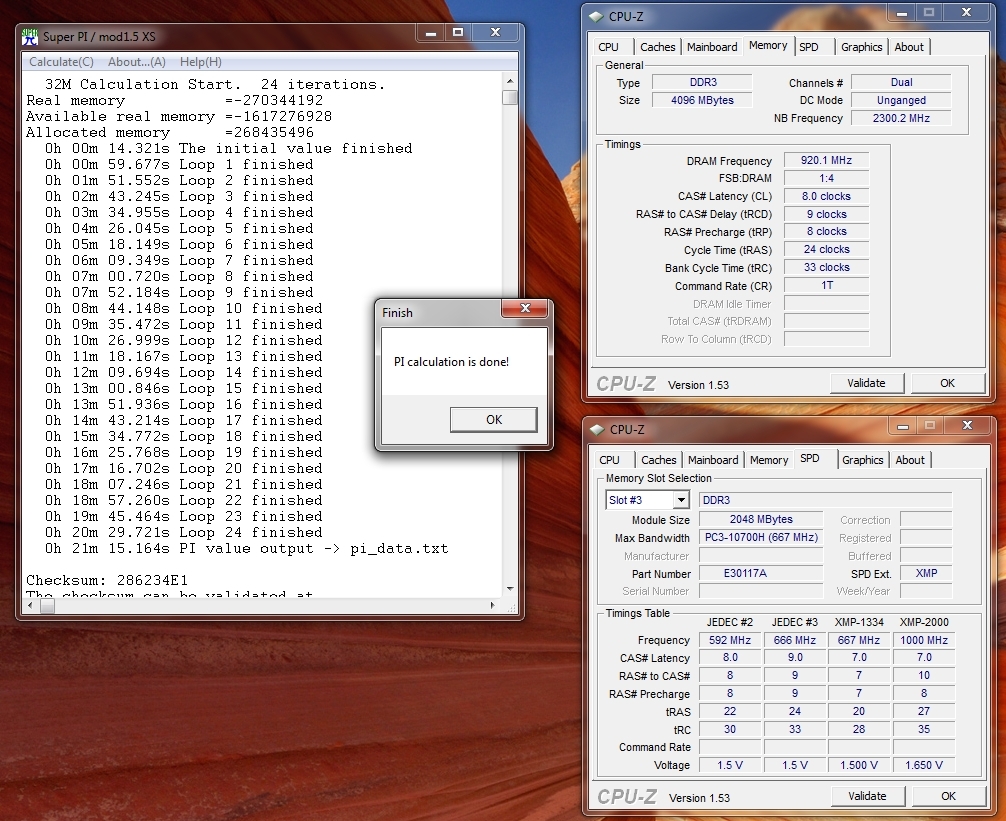Viewport: 1006px width, 821px height.
Task: Open the Help(H) menu
Action: click(200, 62)
